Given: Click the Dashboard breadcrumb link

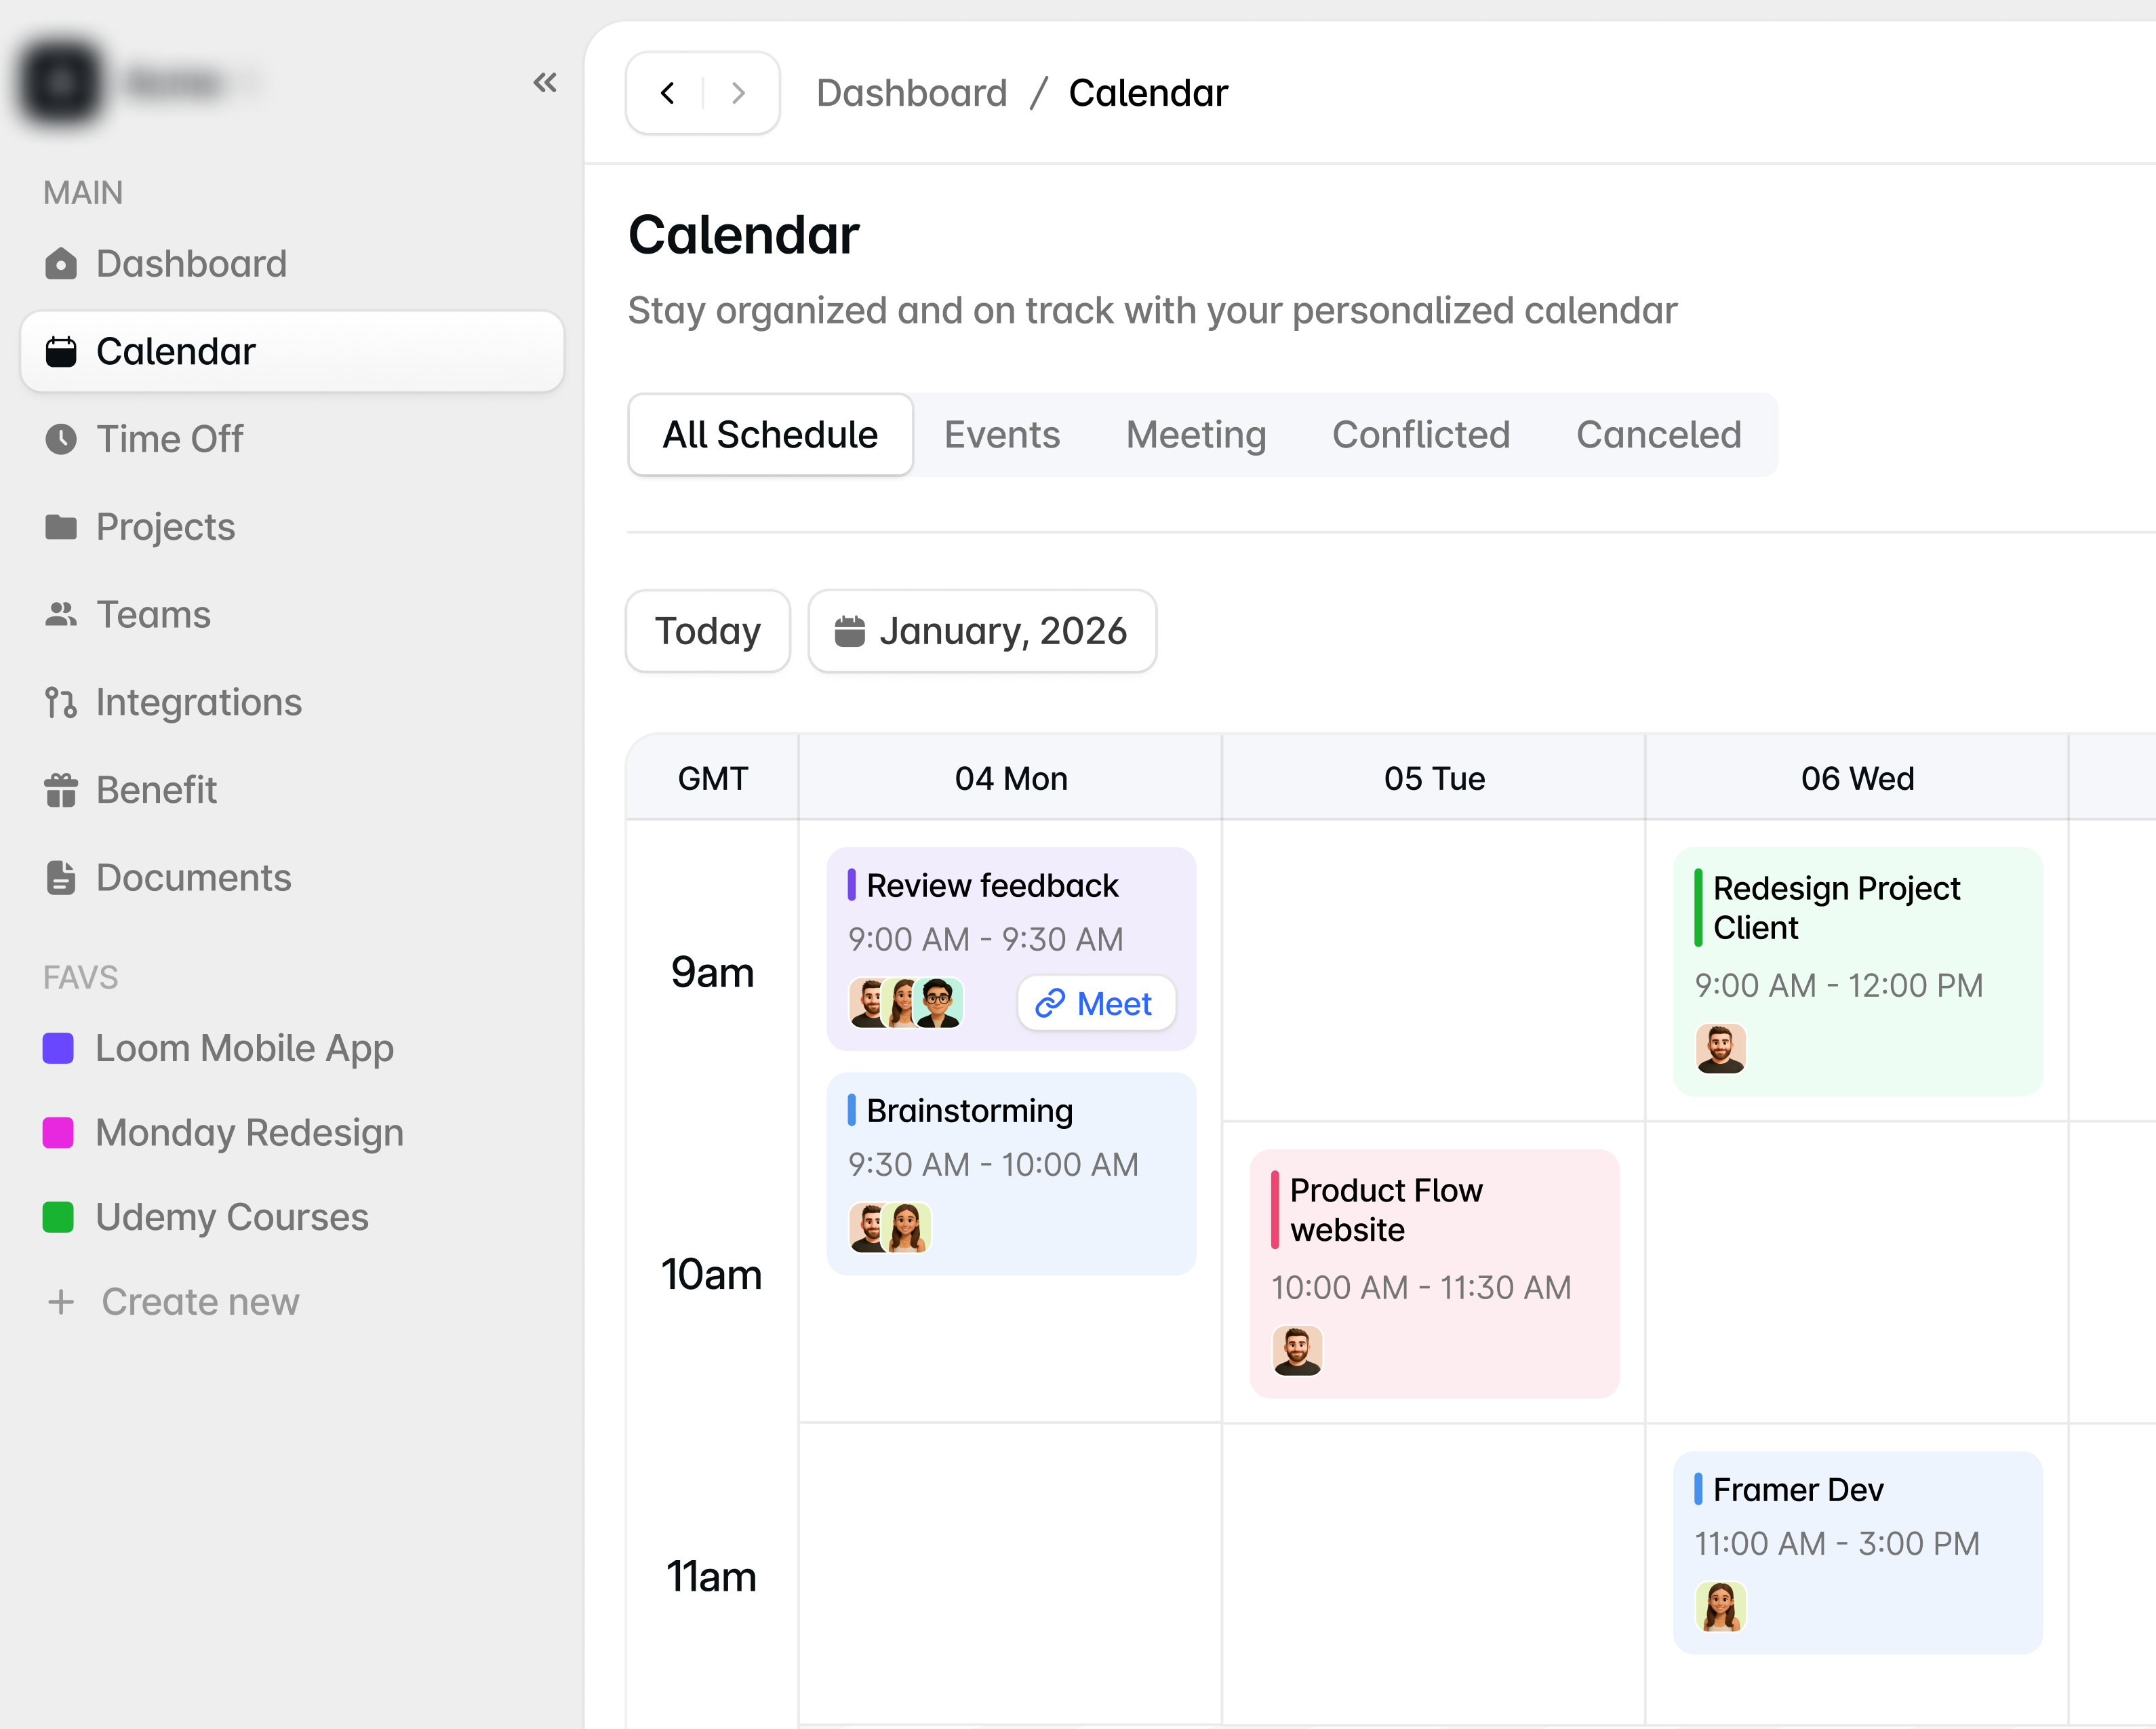Looking at the screenshot, I should click(911, 93).
